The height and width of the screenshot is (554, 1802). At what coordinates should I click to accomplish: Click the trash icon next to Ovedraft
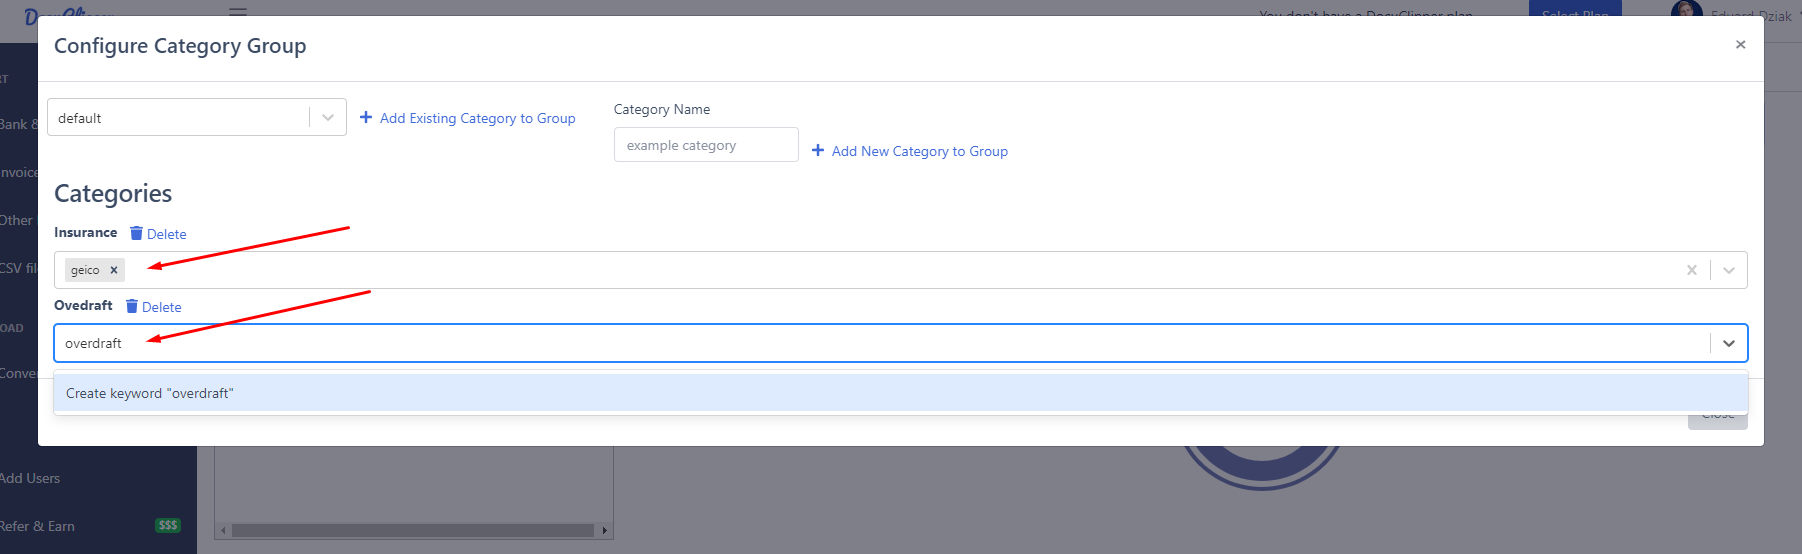132,306
